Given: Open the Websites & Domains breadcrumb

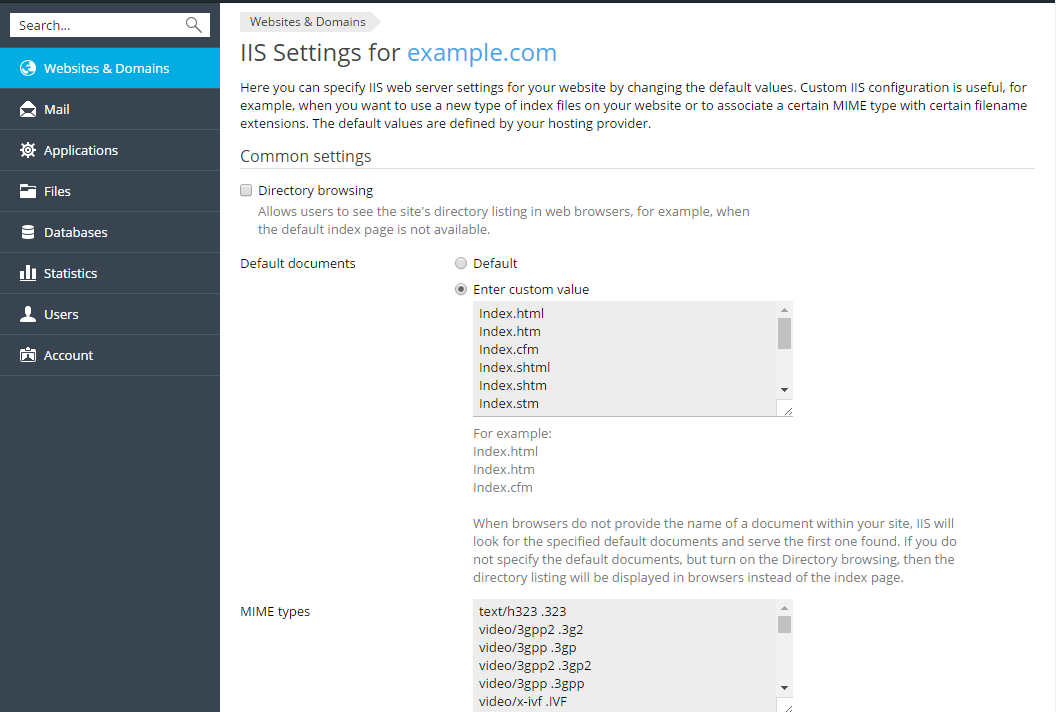Looking at the screenshot, I should [x=307, y=22].
